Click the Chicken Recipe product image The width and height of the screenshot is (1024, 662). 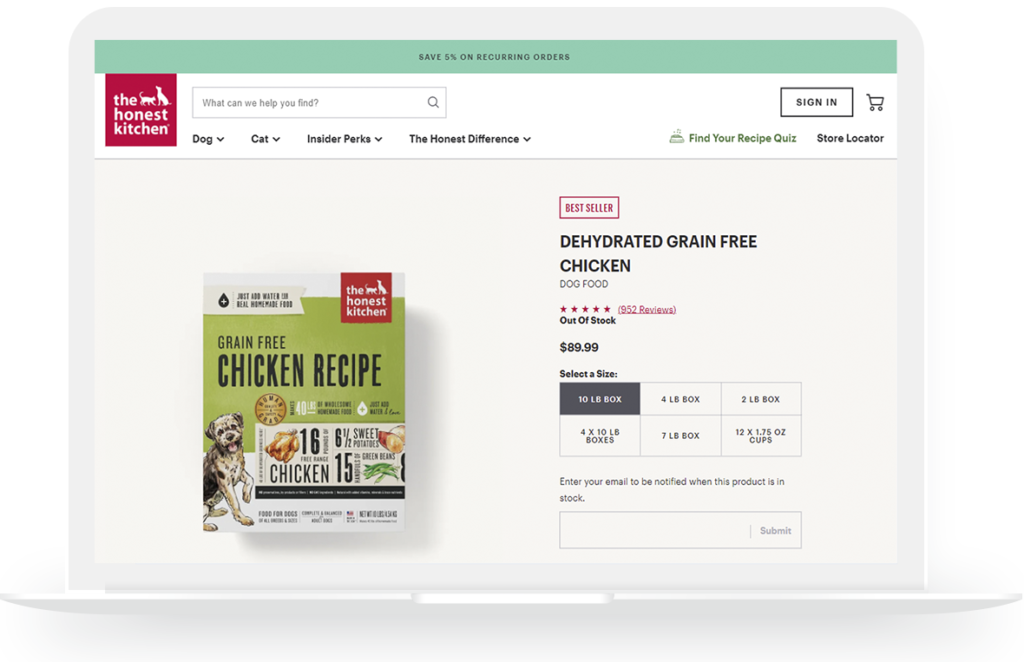click(x=304, y=401)
